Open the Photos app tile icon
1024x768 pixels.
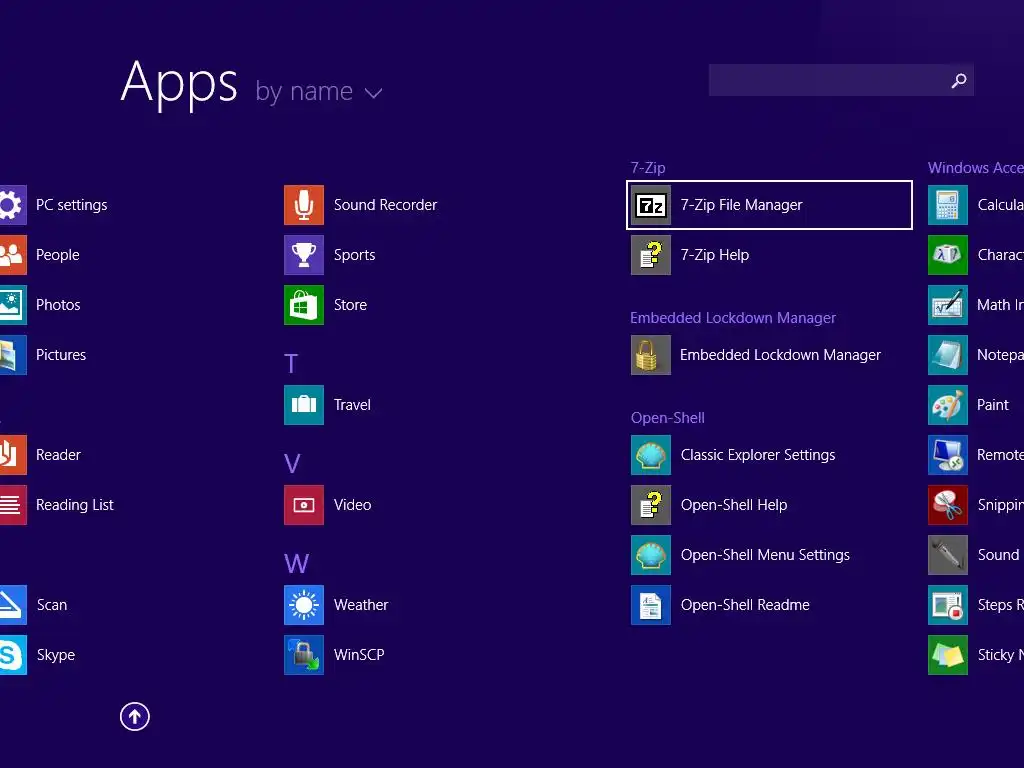click(x=12, y=305)
